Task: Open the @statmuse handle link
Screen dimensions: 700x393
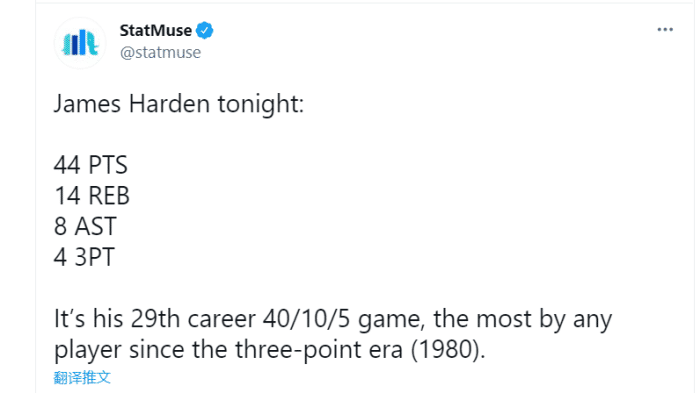Action: pyautogui.click(x=160, y=52)
